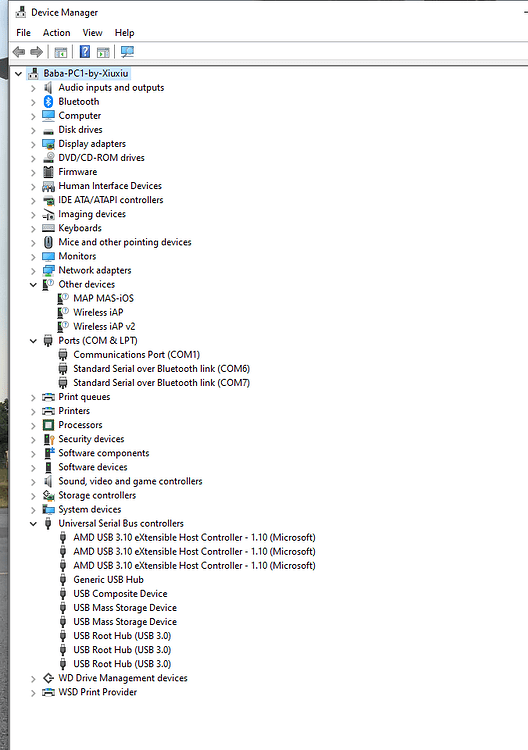Screen dimensions: 528x750
Task: Open the View menu
Action: click(92, 33)
